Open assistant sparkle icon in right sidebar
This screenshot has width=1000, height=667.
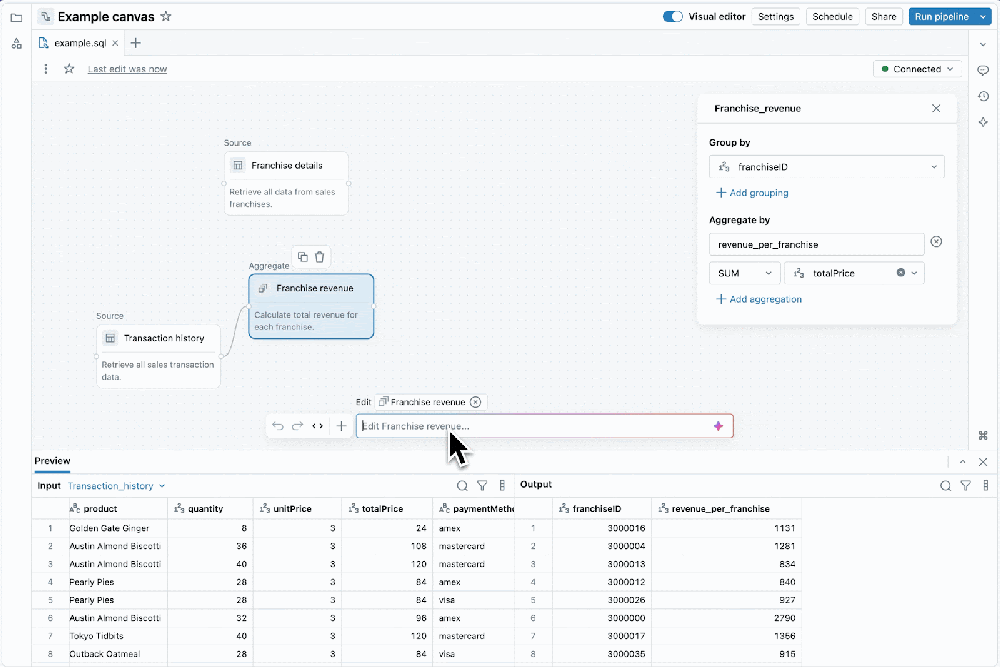click(983, 122)
